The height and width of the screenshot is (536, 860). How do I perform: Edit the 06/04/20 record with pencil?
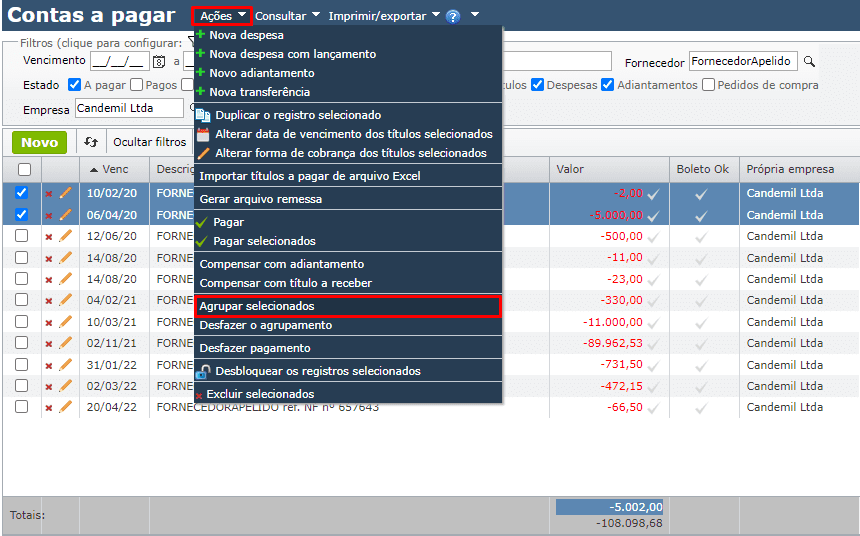pyautogui.click(x=65, y=215)
